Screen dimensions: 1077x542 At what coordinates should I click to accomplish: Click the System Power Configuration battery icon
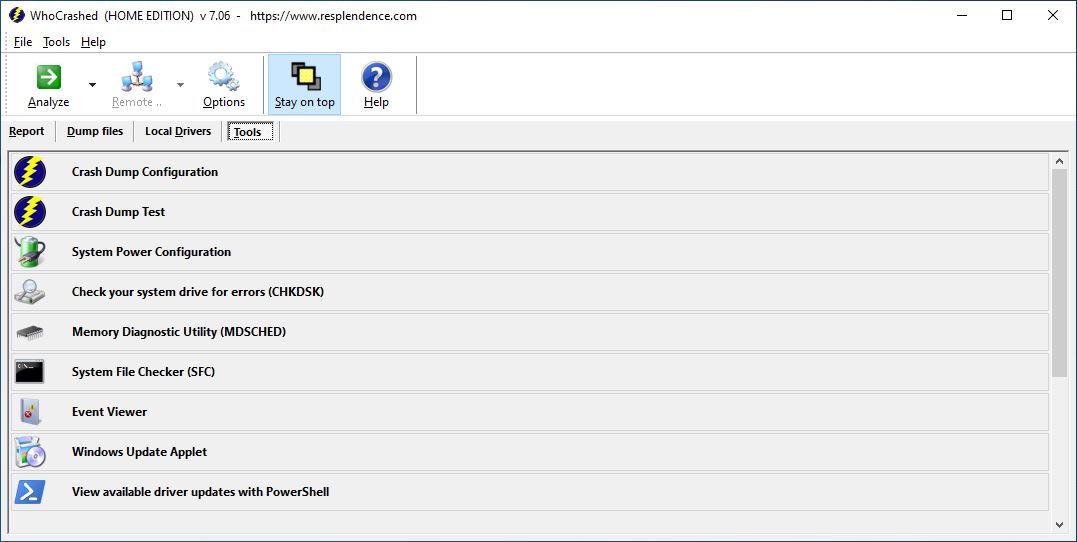tap(30, 251)
